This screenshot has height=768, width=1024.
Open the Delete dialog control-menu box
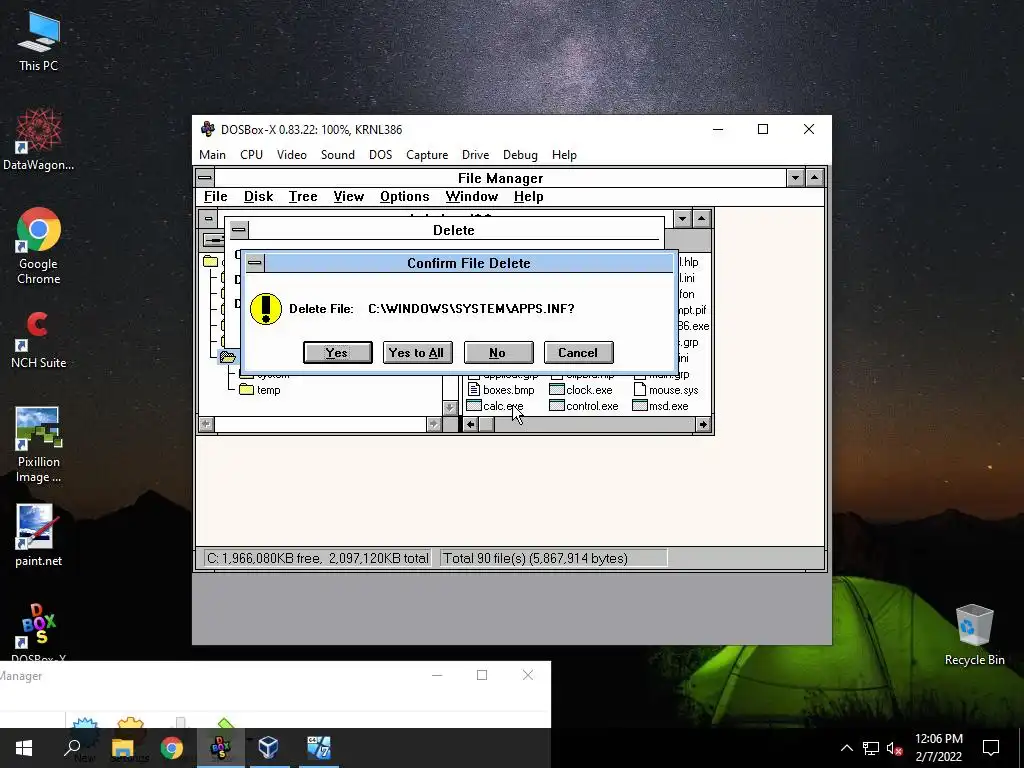click(239, 230)
